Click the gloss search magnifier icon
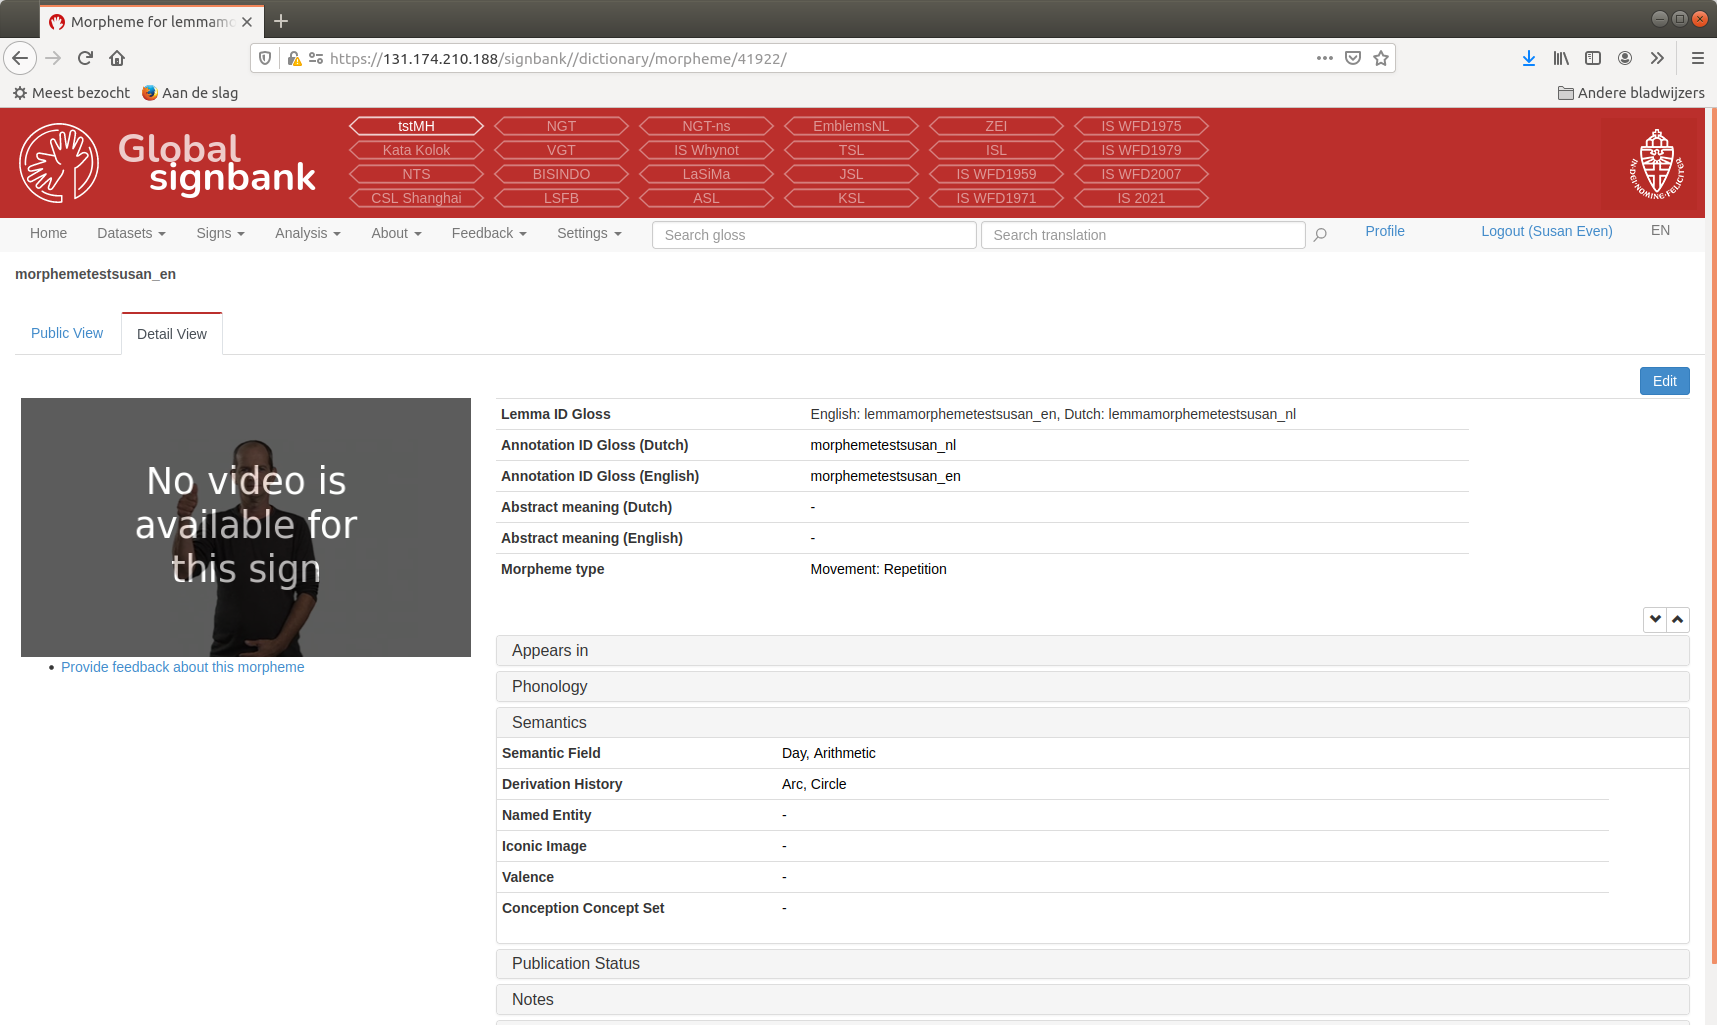The width and height of the screenshot is (1717, 1025). (1319, 234)
